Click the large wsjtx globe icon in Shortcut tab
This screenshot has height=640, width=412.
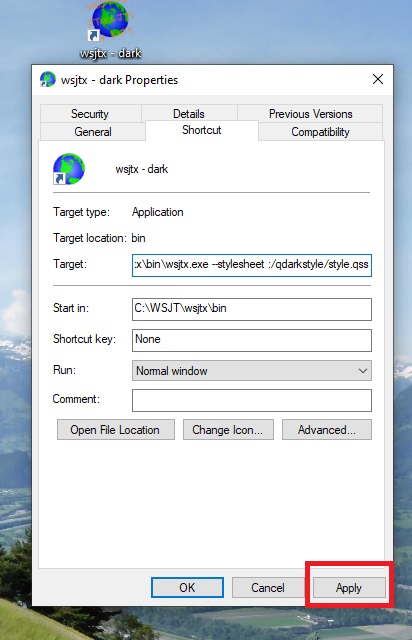pyautogui.click(x=69, y=169)
